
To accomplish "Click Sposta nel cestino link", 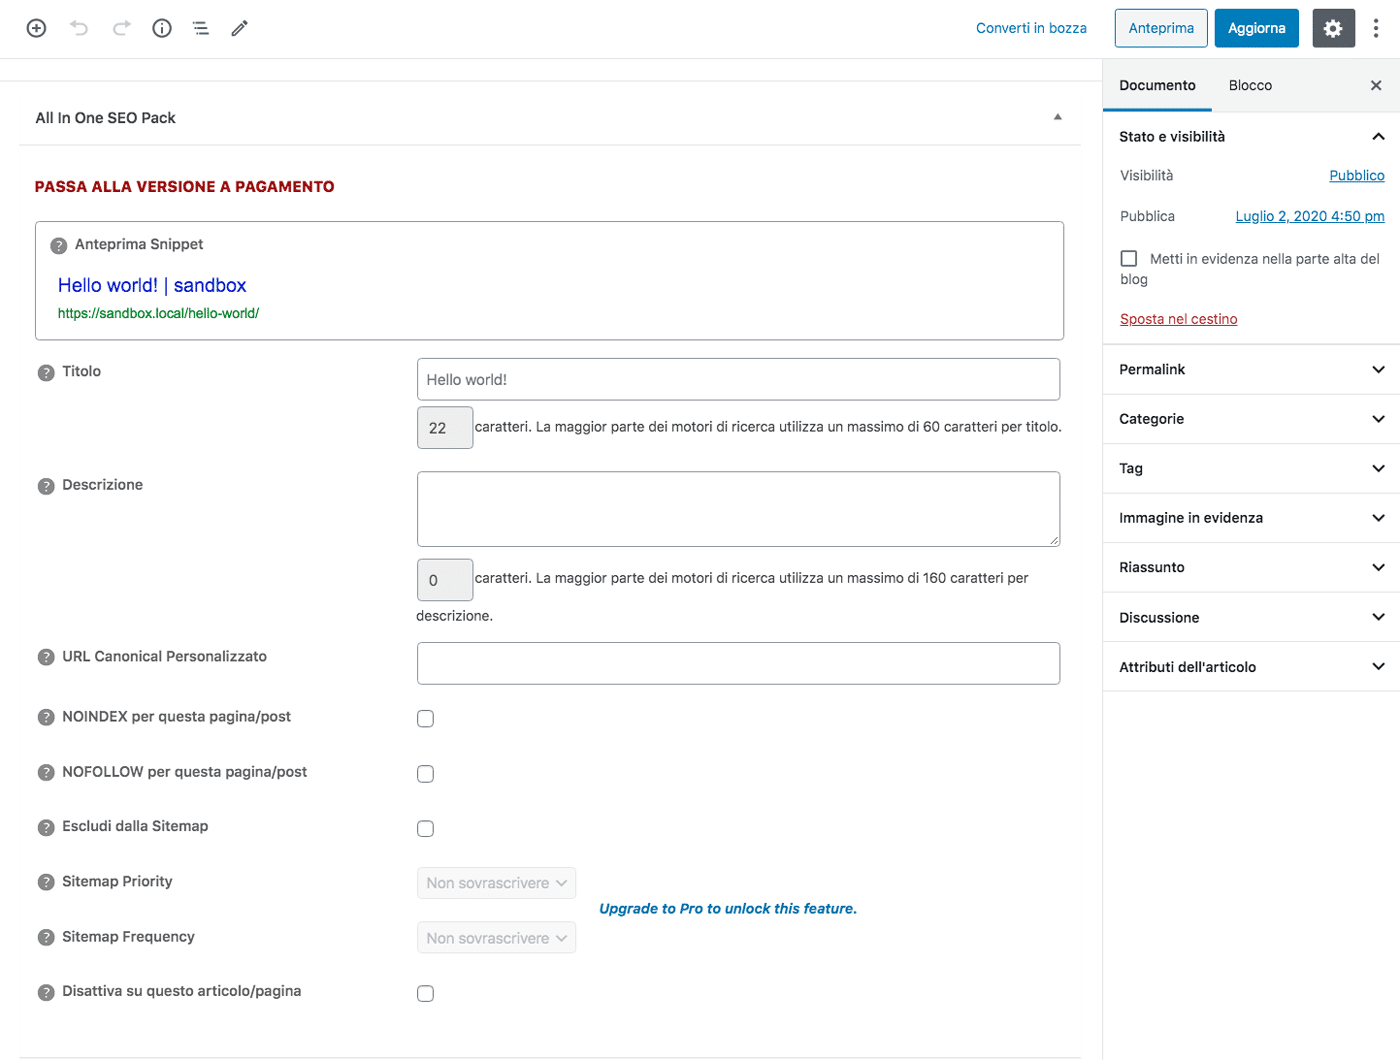I will pyautogui.click(x=1178, y=319).
